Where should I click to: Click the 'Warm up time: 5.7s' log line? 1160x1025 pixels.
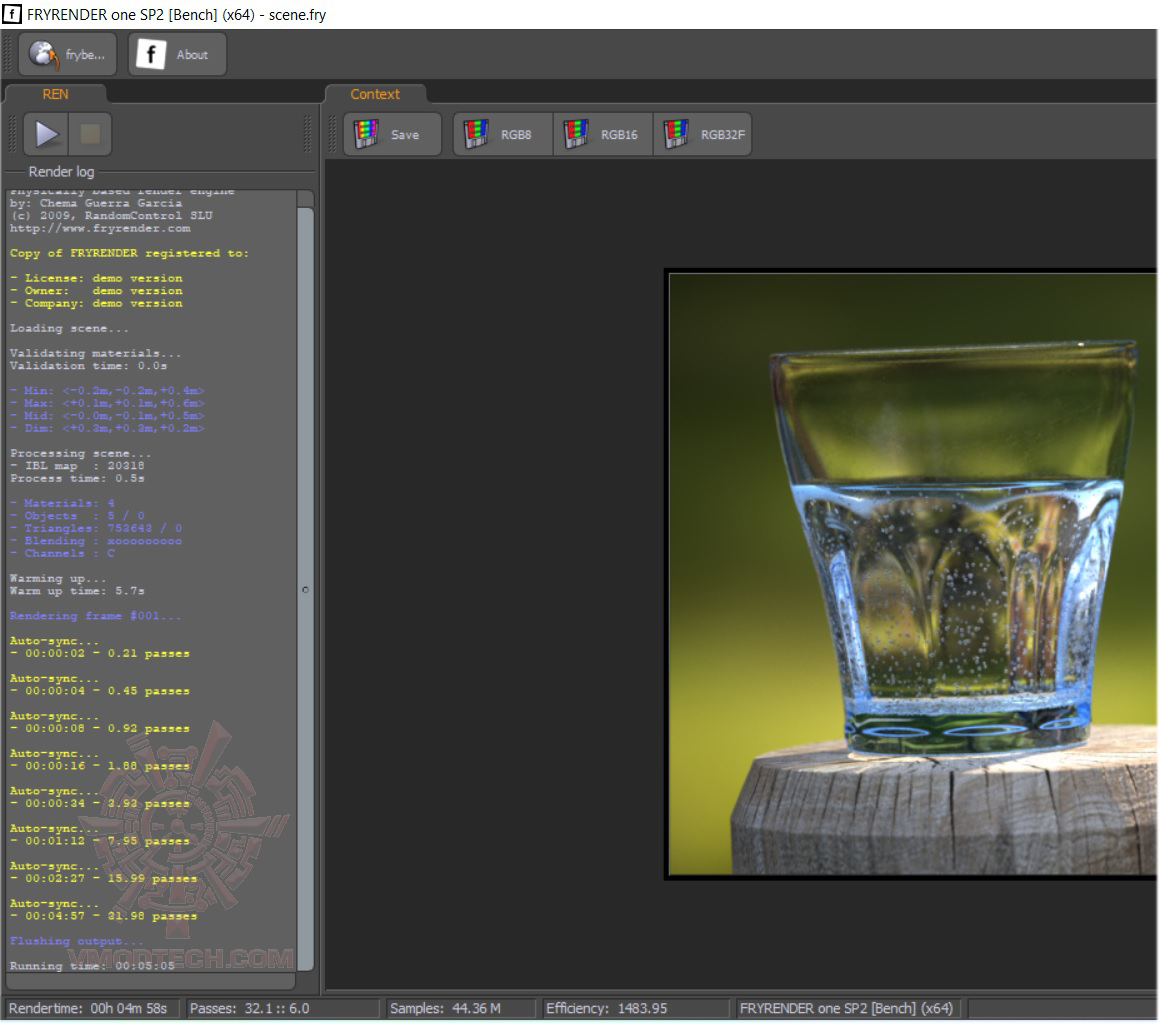(78, 591)
